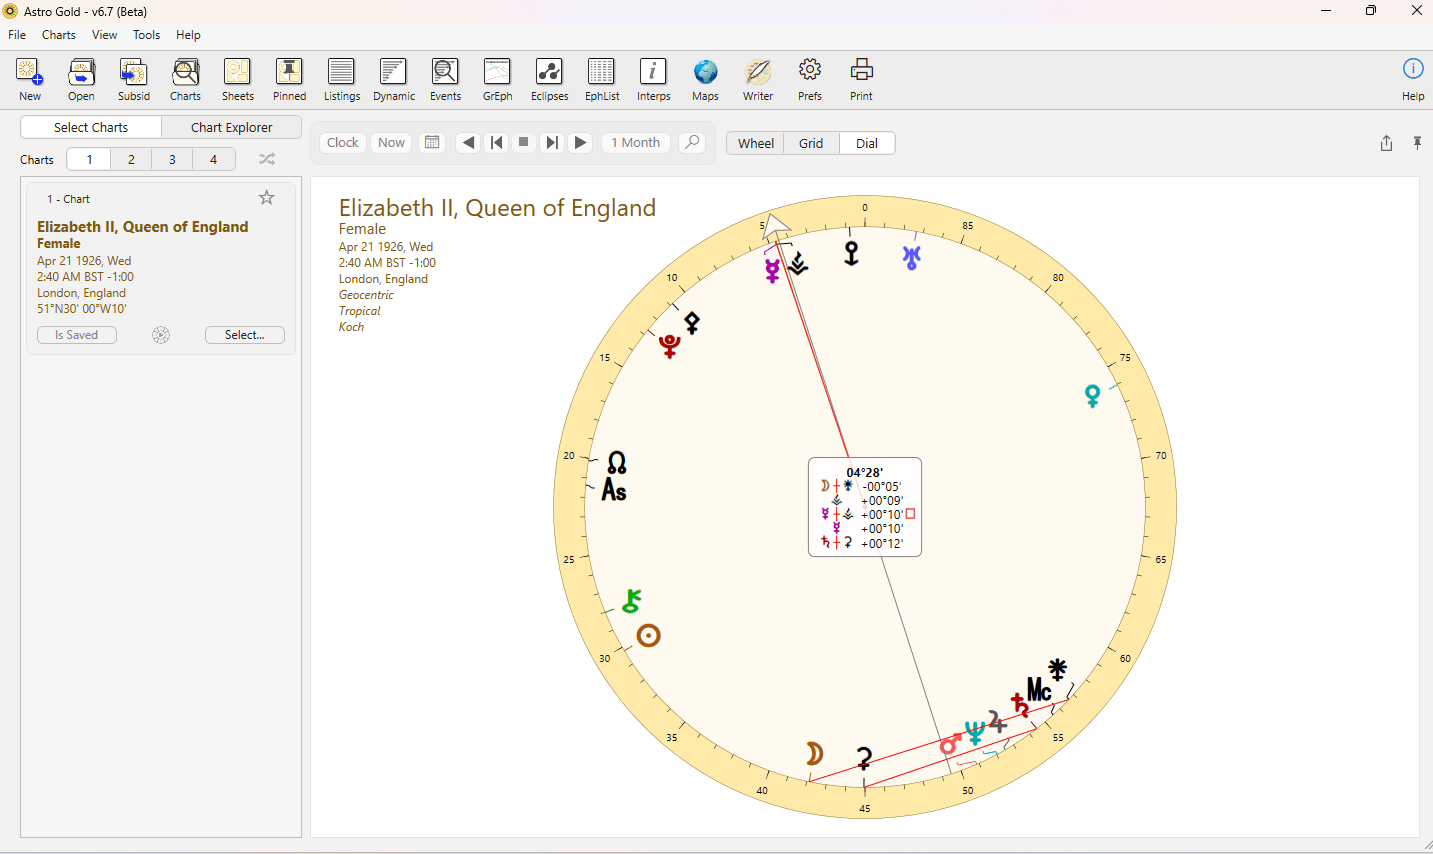Screen dimensions: 1433x854
Task: Open the Subsid charts tool
Action: click(x=133, y=79)
